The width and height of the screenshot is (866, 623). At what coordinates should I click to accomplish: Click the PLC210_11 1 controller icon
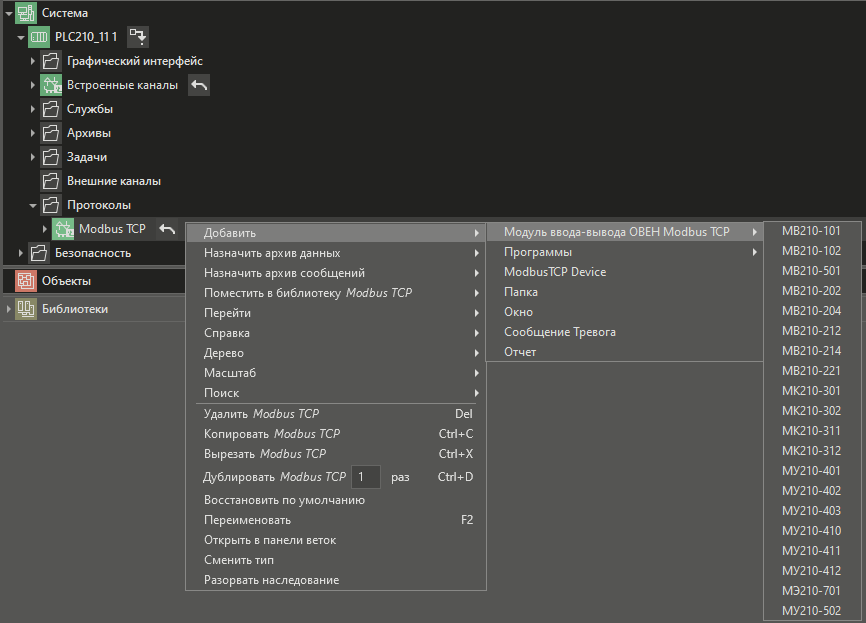(39, 37)
